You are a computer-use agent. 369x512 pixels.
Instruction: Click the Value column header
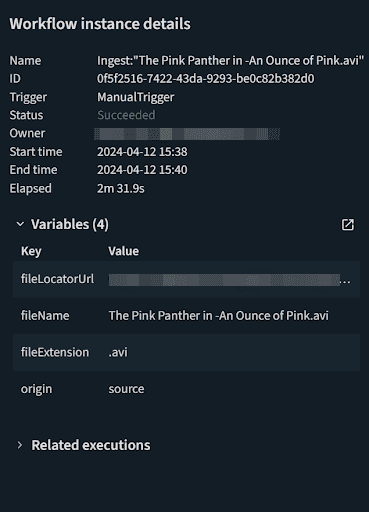coord(123,251)
